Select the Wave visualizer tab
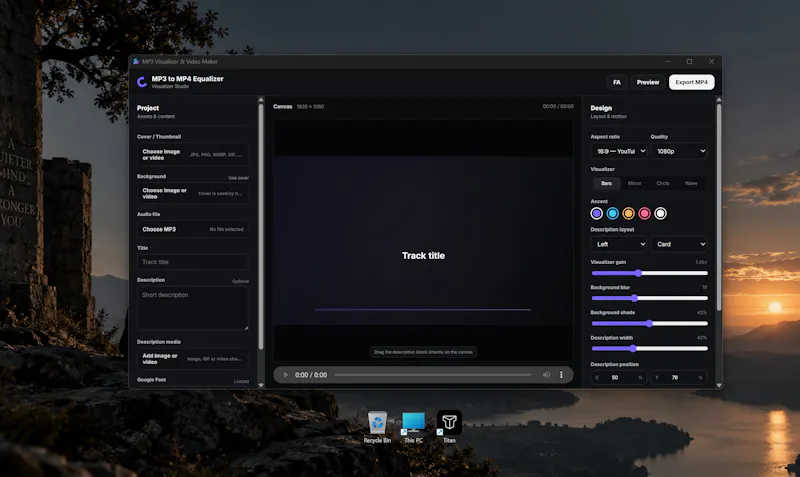The width and height of the screenshot is (800, 477). click(691, 183)
